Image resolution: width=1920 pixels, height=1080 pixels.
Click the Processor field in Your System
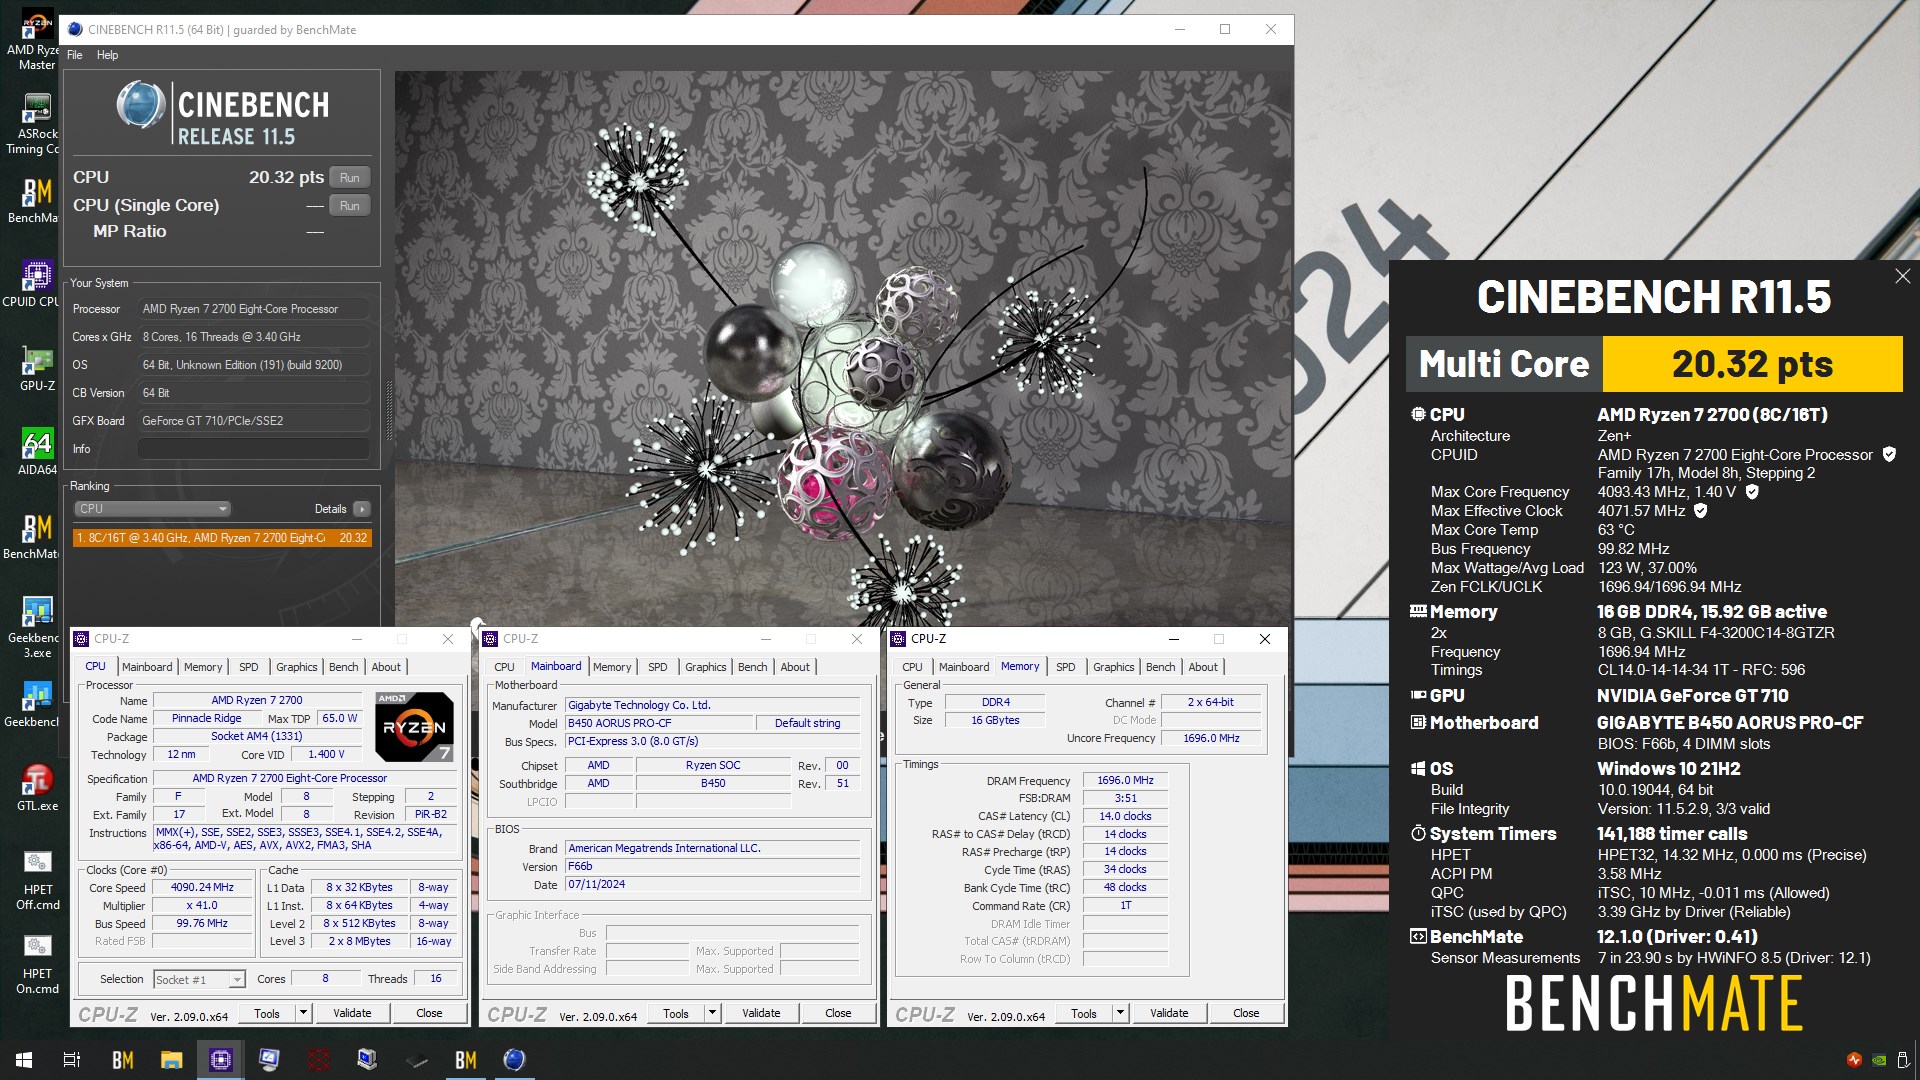(x=253, y=309)
